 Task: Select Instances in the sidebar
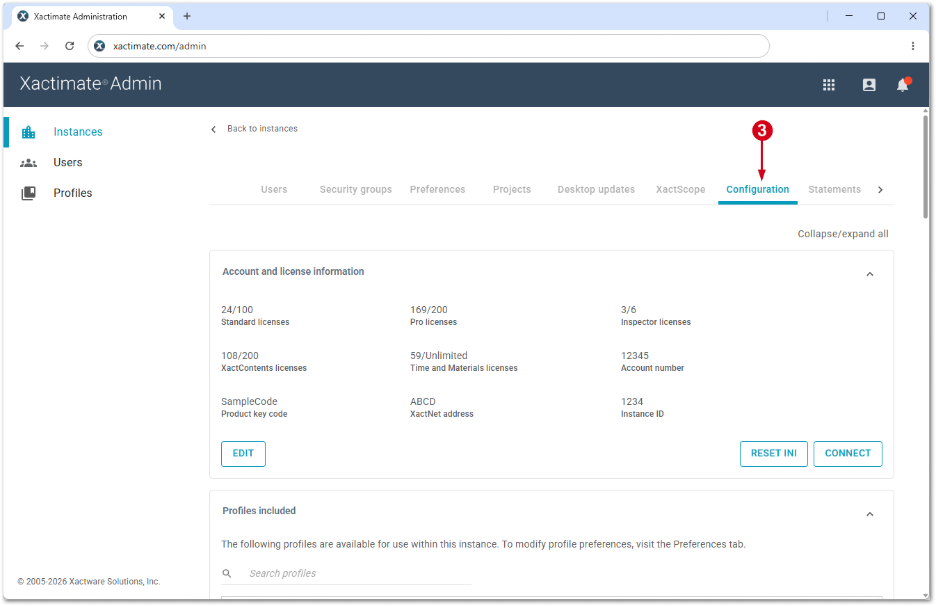tap(78, 132)
